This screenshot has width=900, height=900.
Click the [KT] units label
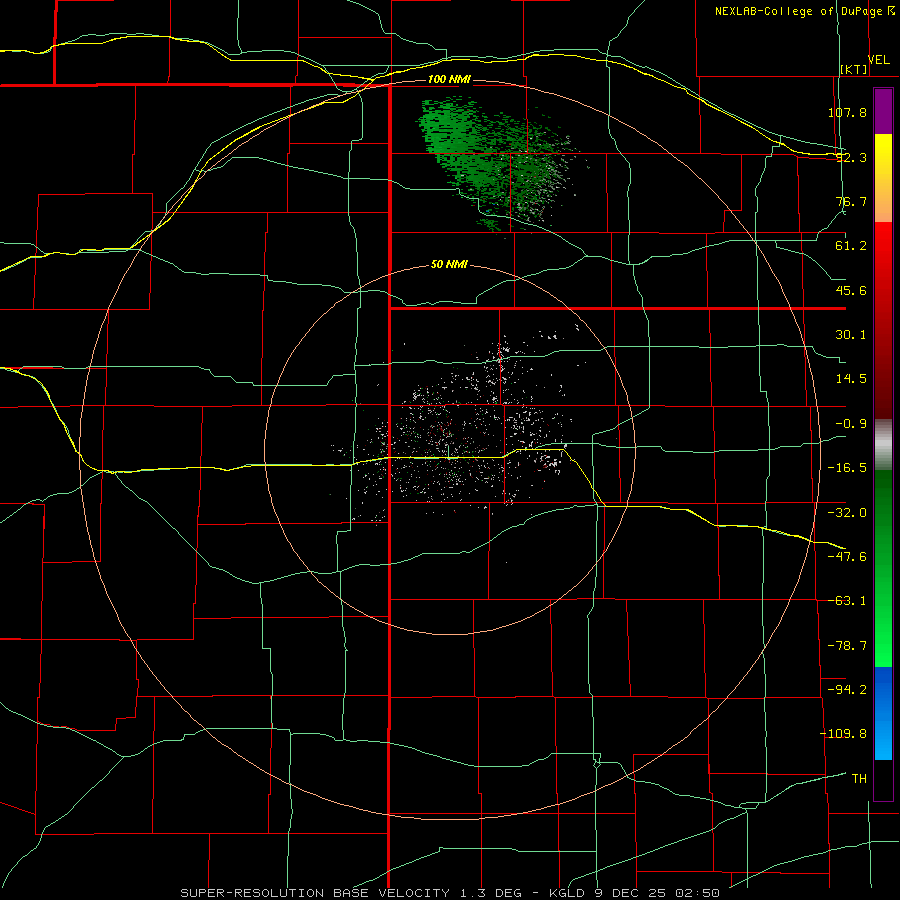click(x=854, y=69)
